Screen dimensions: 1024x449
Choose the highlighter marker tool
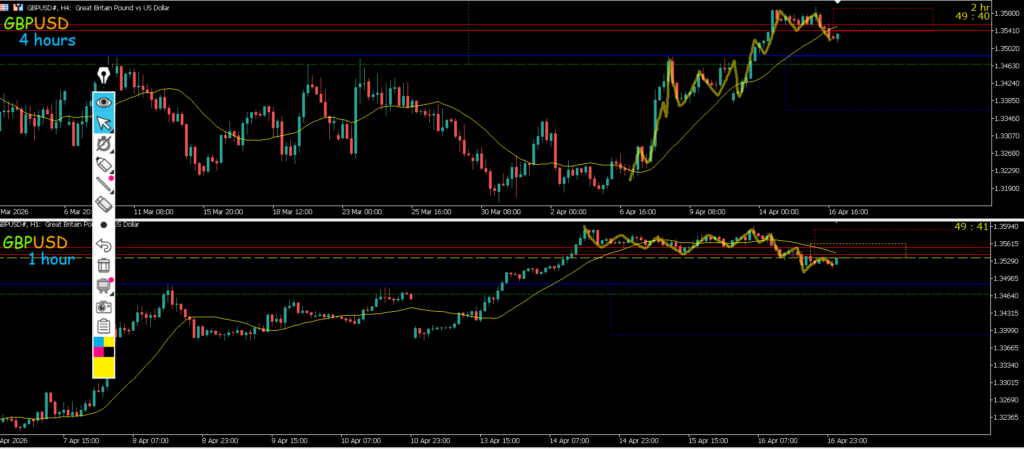(103, 164)
